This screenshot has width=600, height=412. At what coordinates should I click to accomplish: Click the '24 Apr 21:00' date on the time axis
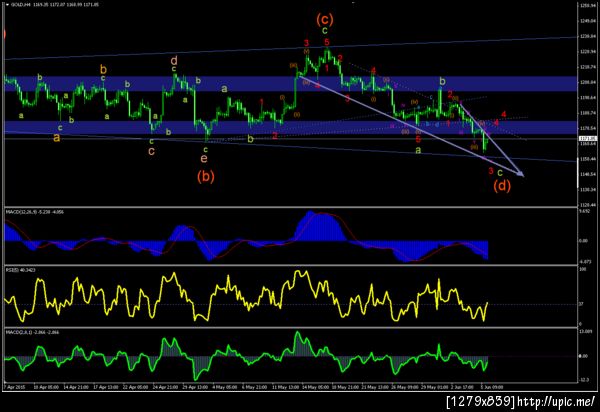(165, 387)
